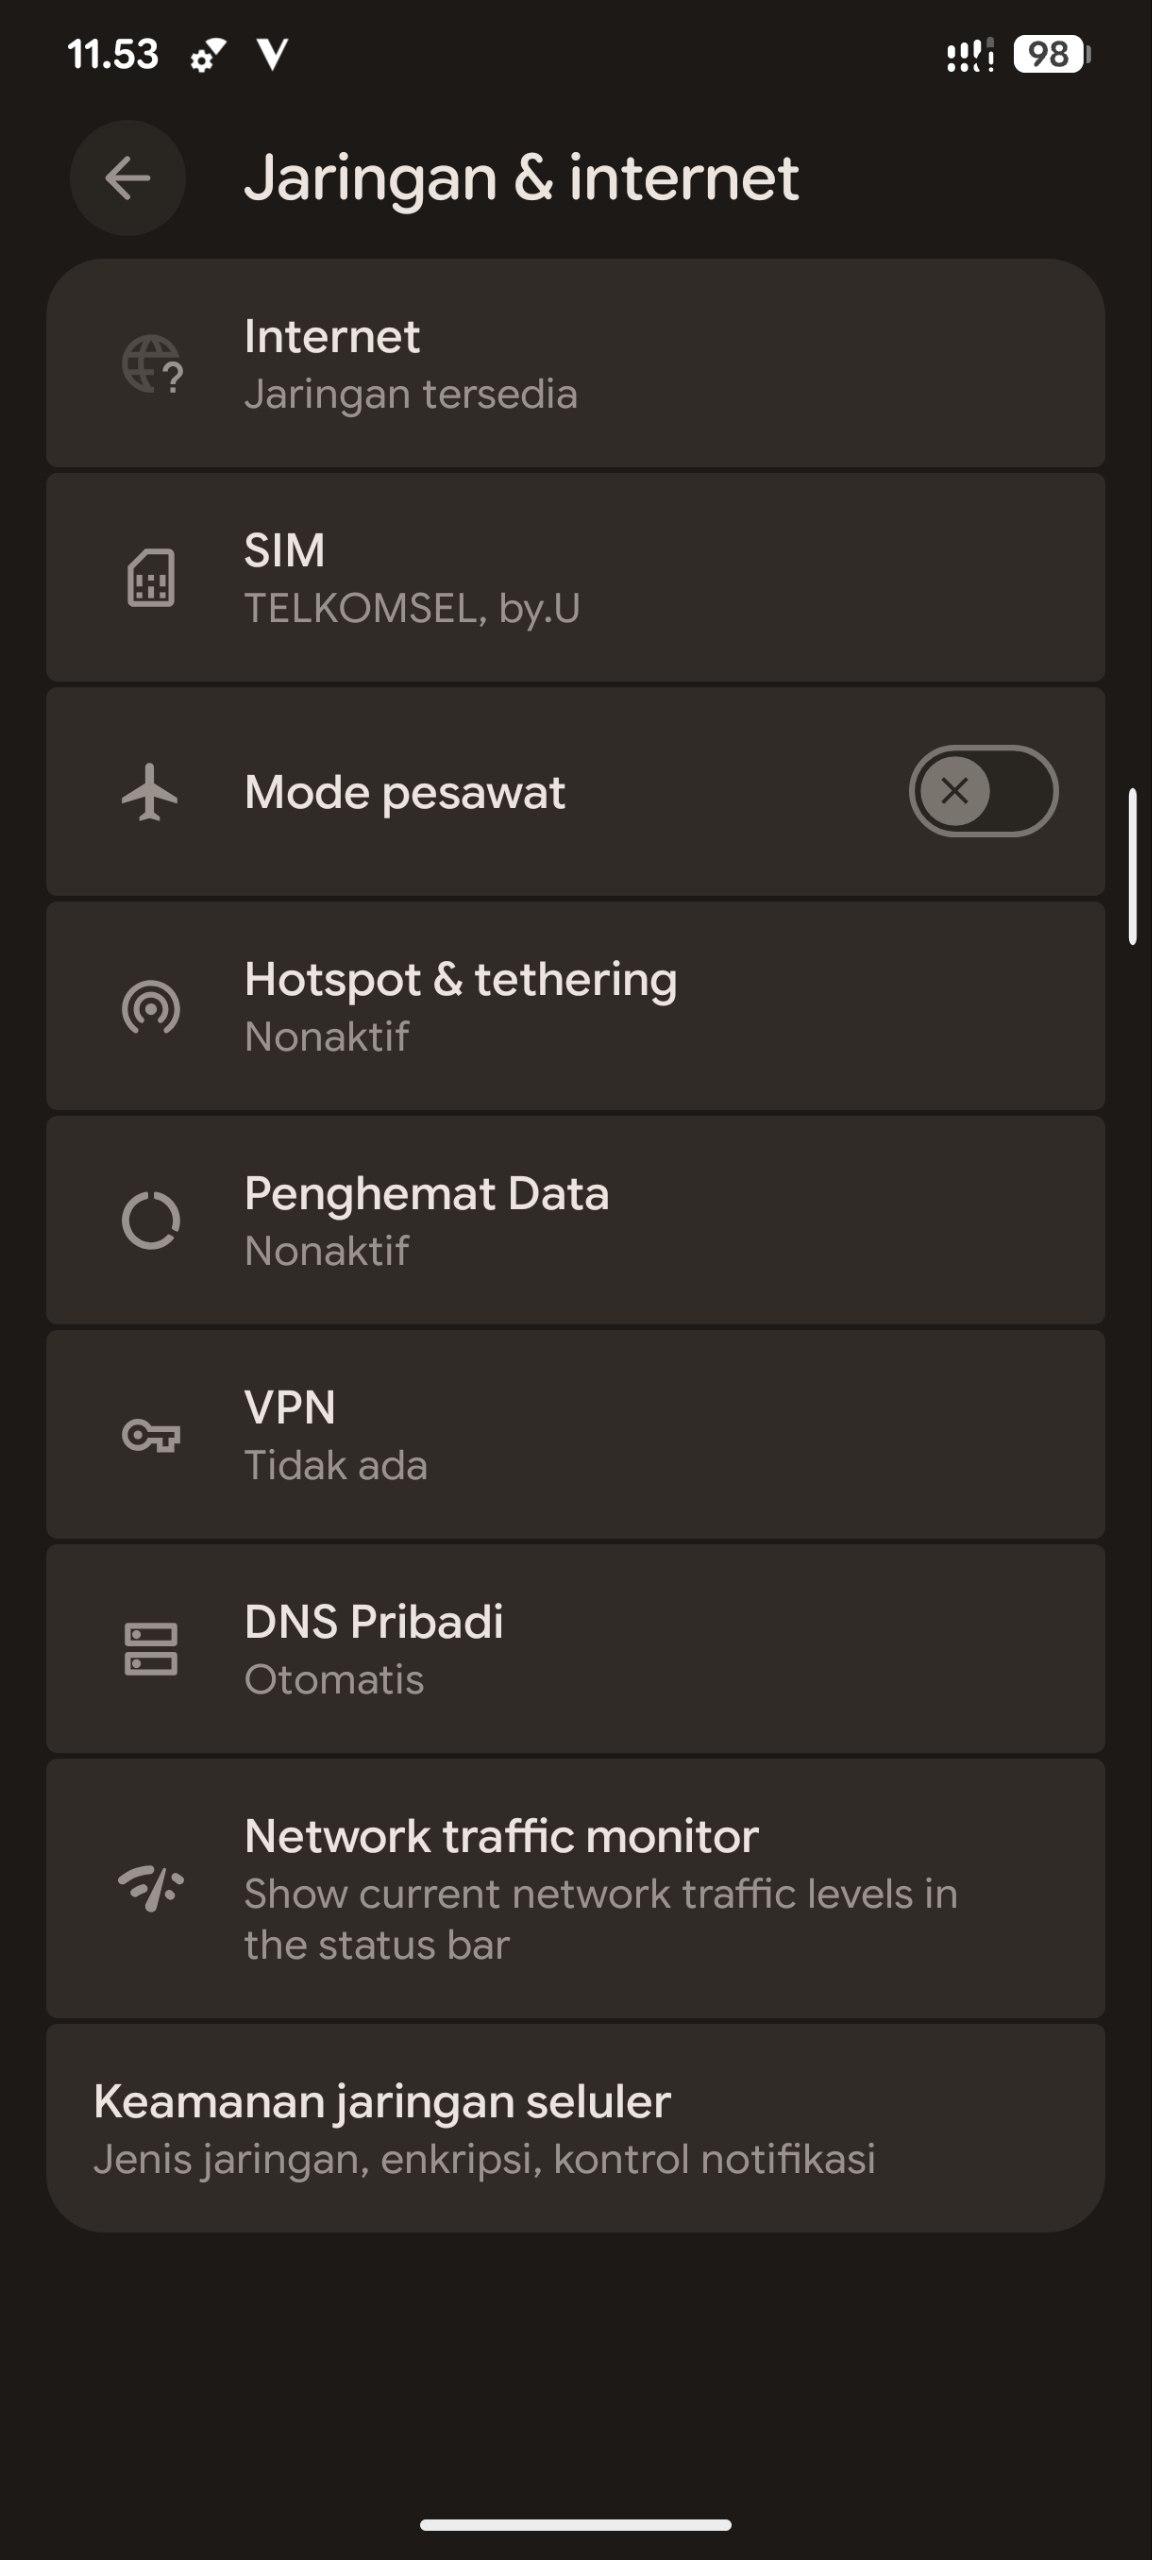Click the Penghemat Data circle icon
Screen dimensions: 1152x2560
(x=151, y=1221)
